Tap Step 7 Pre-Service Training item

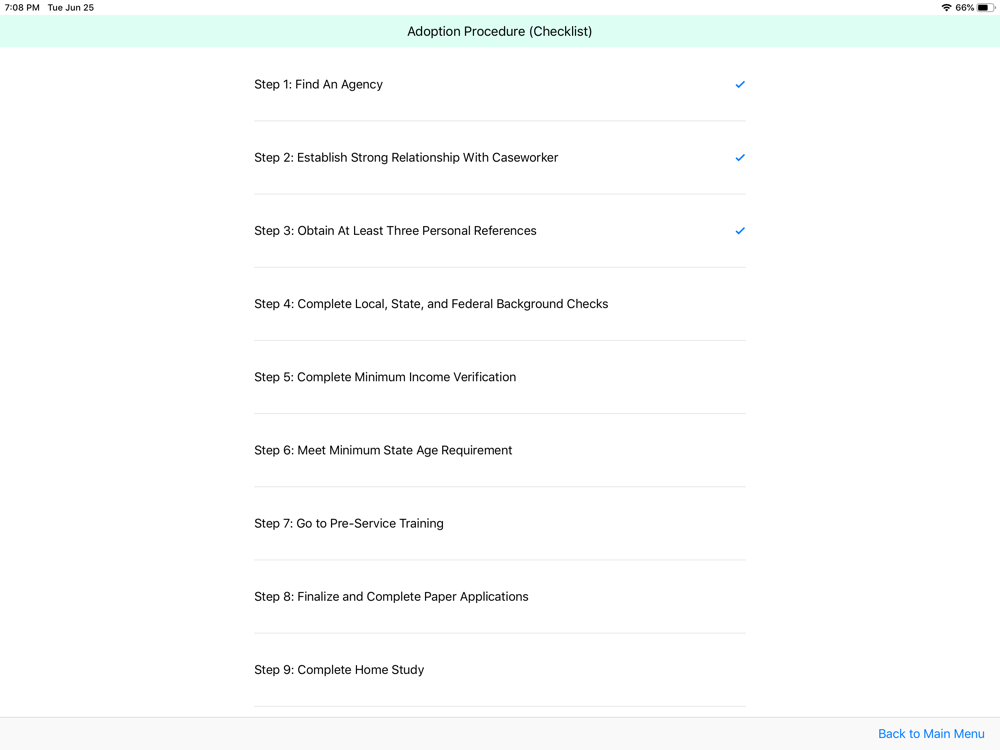tap(349, 523)
